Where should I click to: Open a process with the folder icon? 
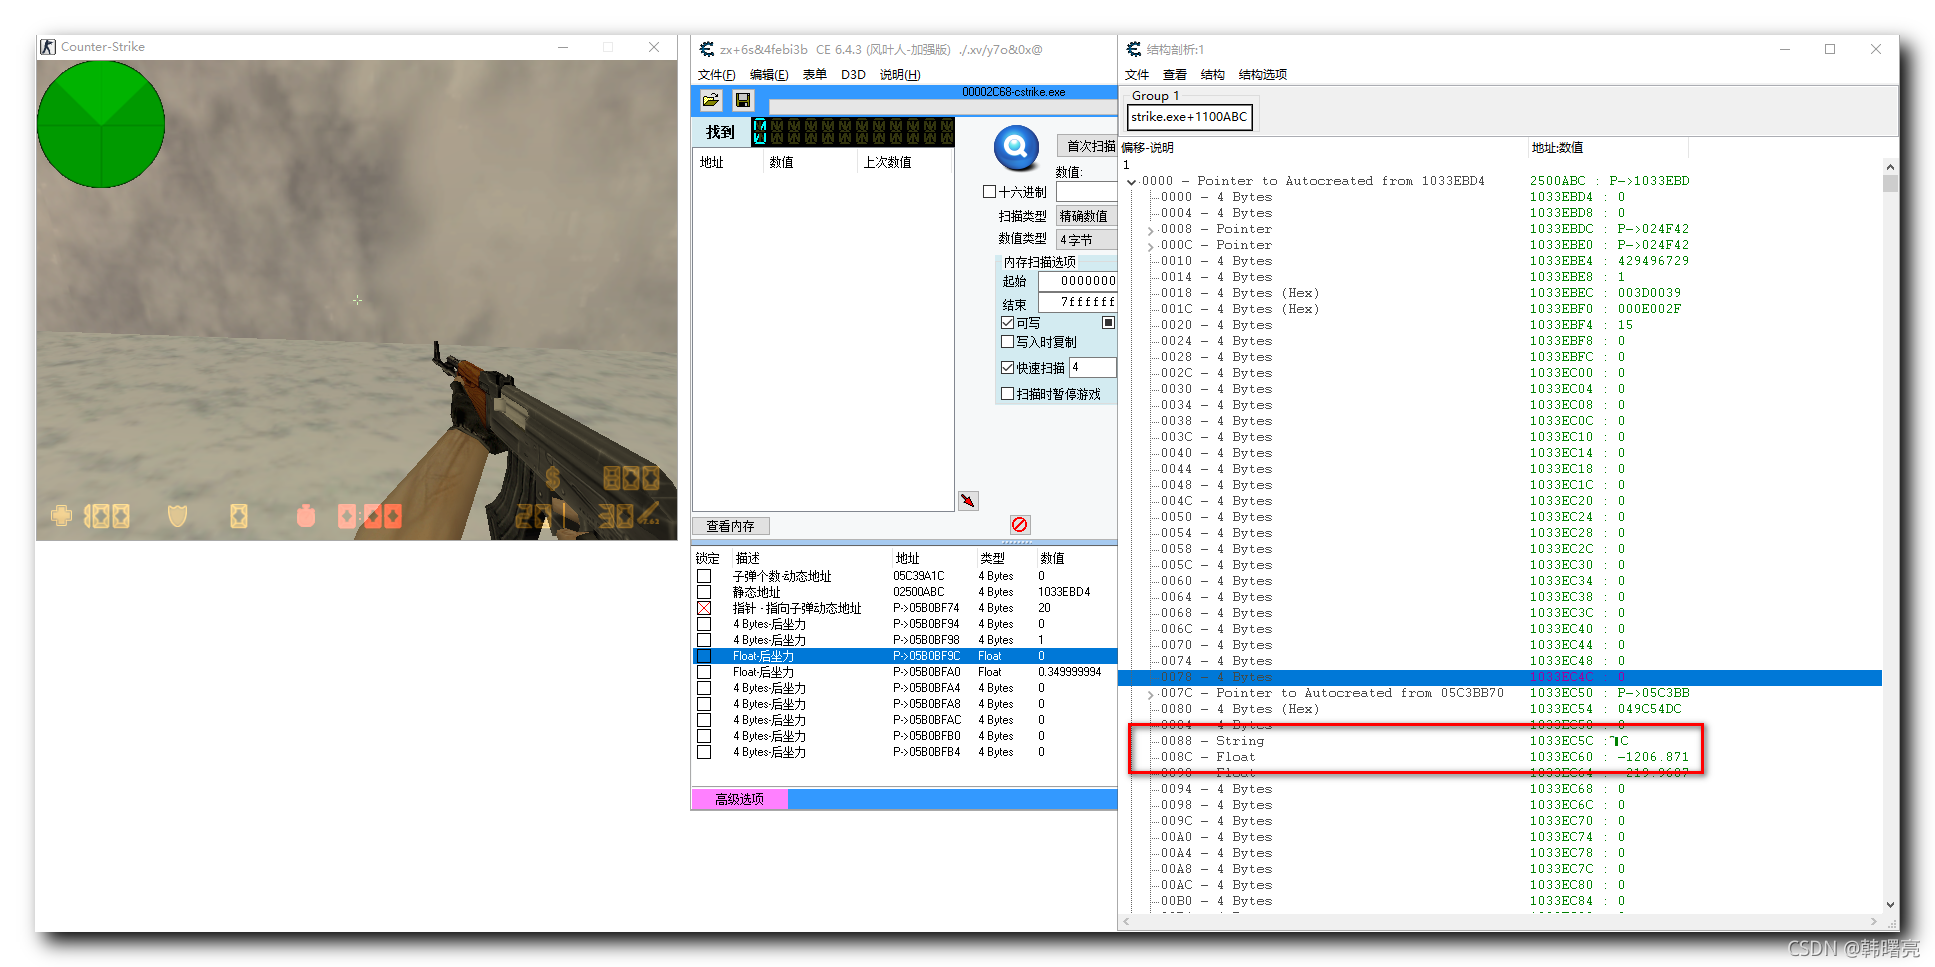[x=710, y=100]
